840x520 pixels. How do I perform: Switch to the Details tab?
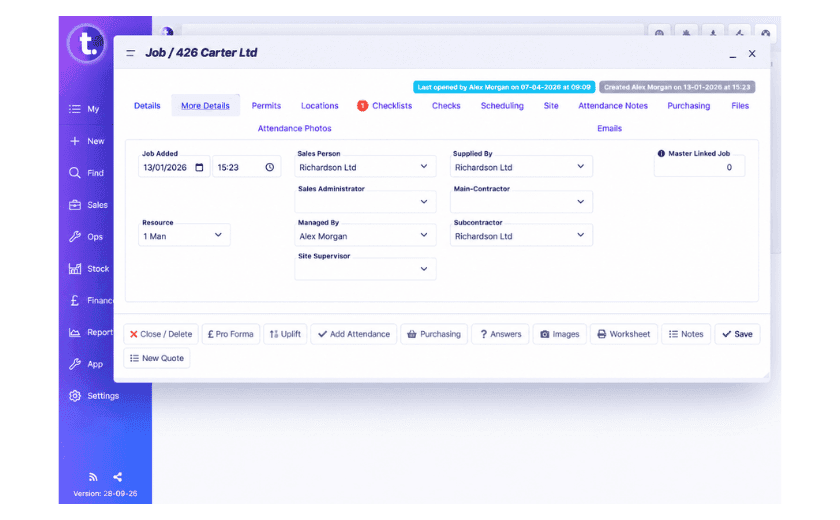tap(147, 106)
